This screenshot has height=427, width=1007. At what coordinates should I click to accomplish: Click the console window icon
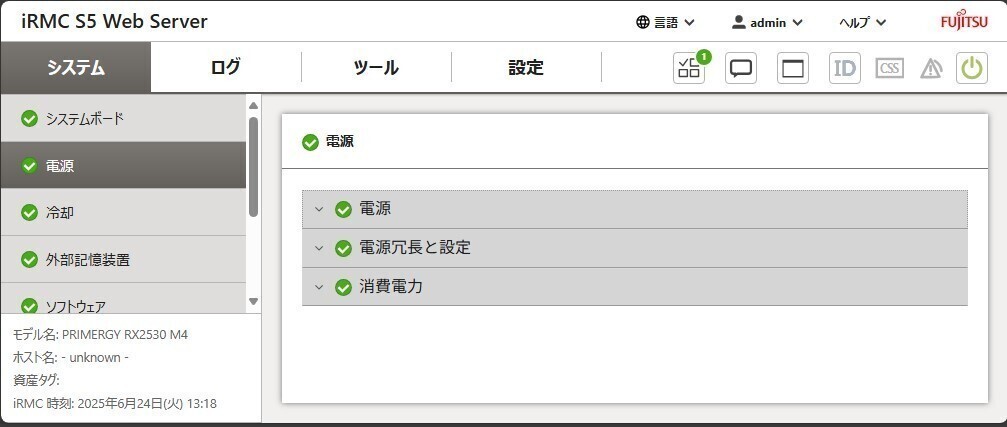pos(792,68)
